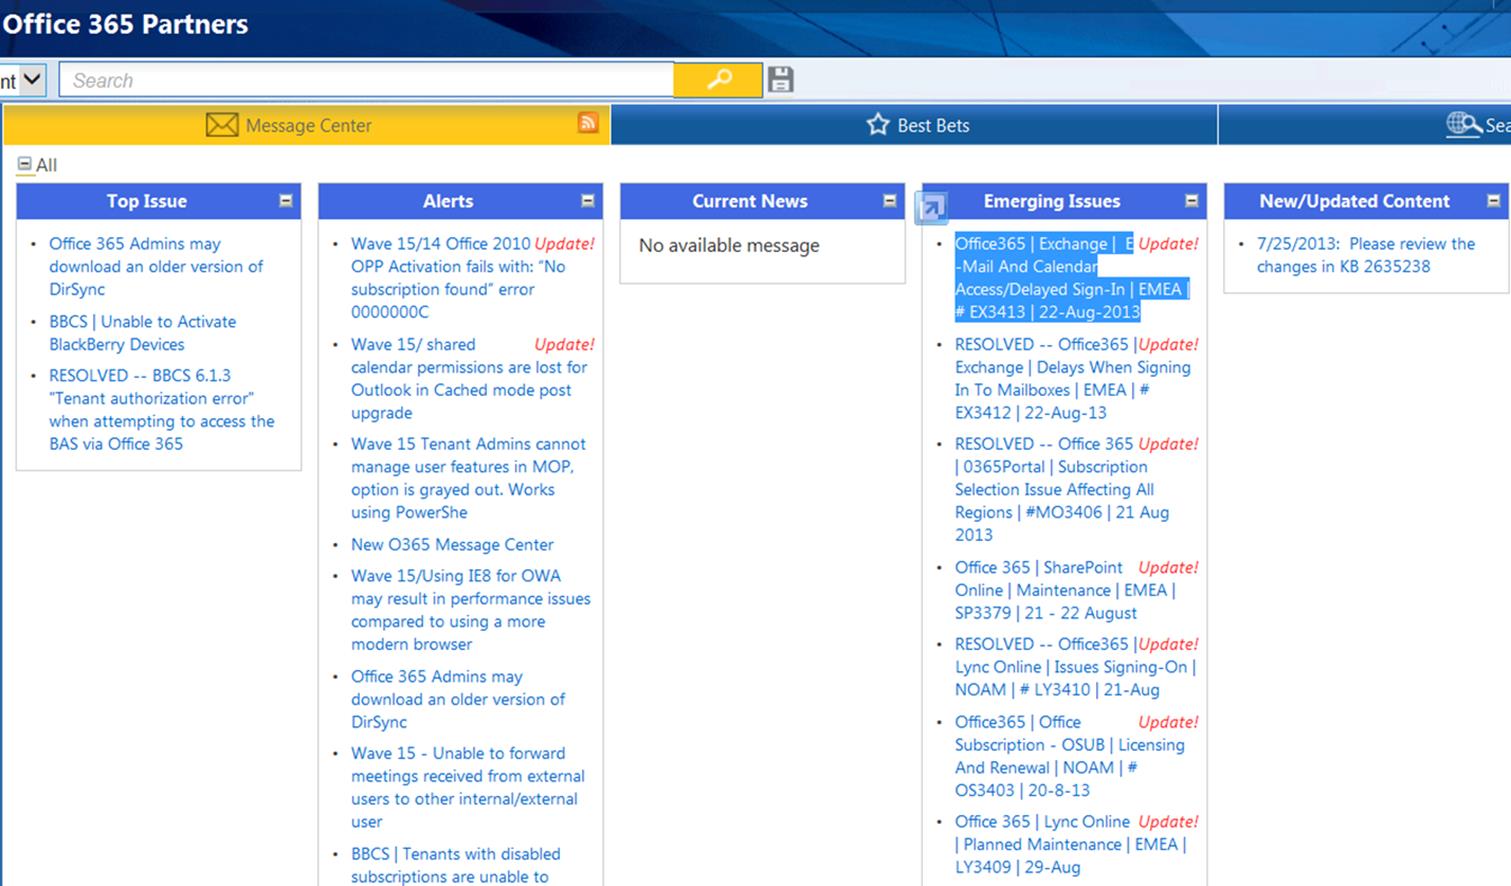Image resolution: width=1511 pixels, height=886 pixels.
Task: Click the star icon beside Best Bets
Action: coord(878,125)
